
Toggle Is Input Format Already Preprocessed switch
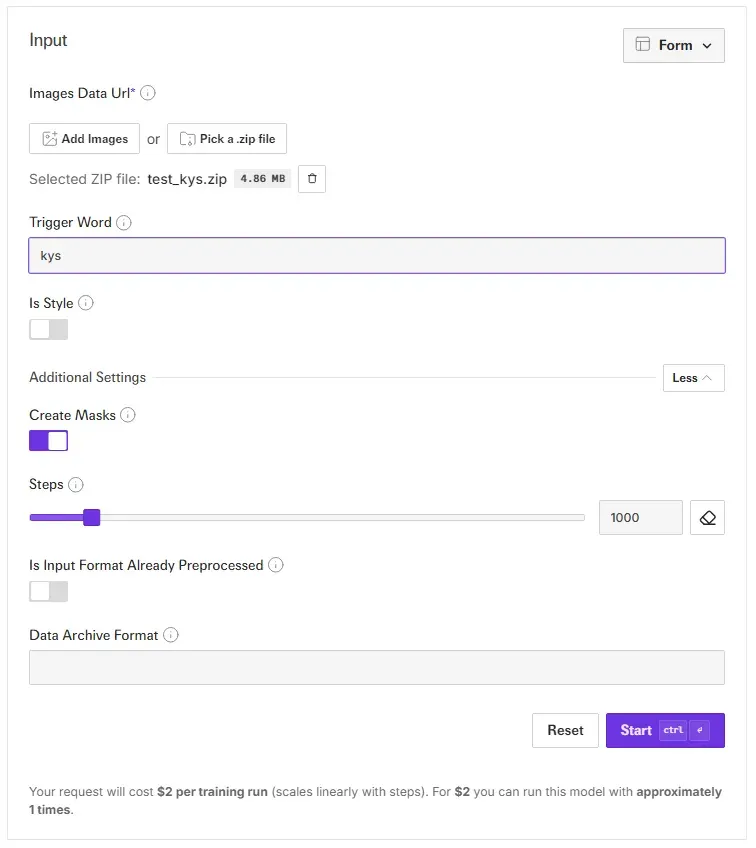pos(49,592)
